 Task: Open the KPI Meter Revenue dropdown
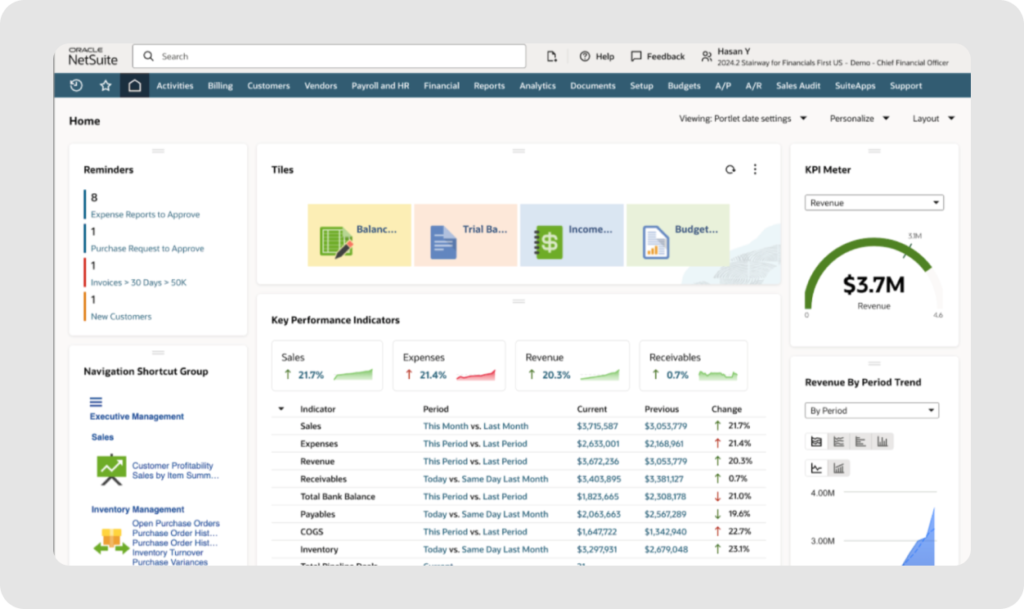pos(874,203)
